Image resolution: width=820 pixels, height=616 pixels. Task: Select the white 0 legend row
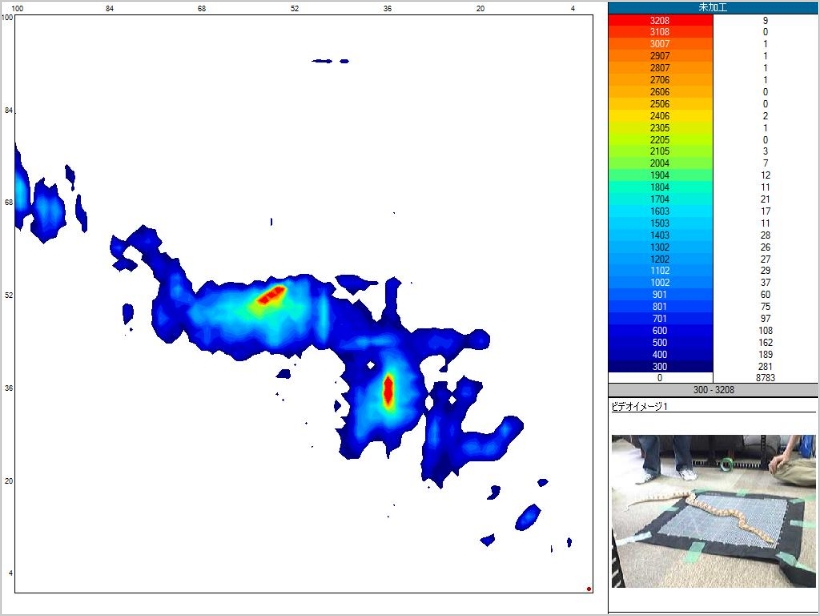pyautogui.click(x=660, y=378)
